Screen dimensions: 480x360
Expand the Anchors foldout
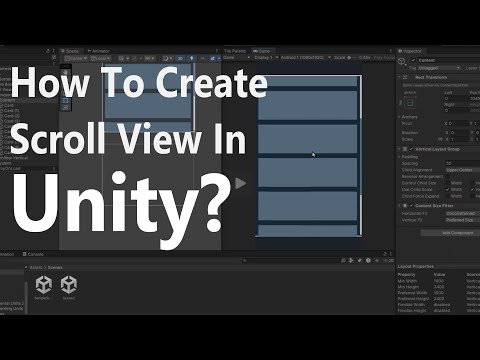pos(400,117)
